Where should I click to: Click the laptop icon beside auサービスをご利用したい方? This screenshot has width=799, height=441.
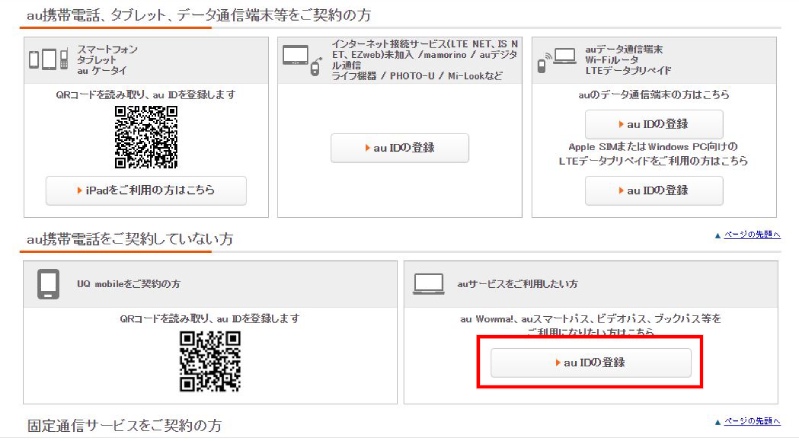point(428,285)
